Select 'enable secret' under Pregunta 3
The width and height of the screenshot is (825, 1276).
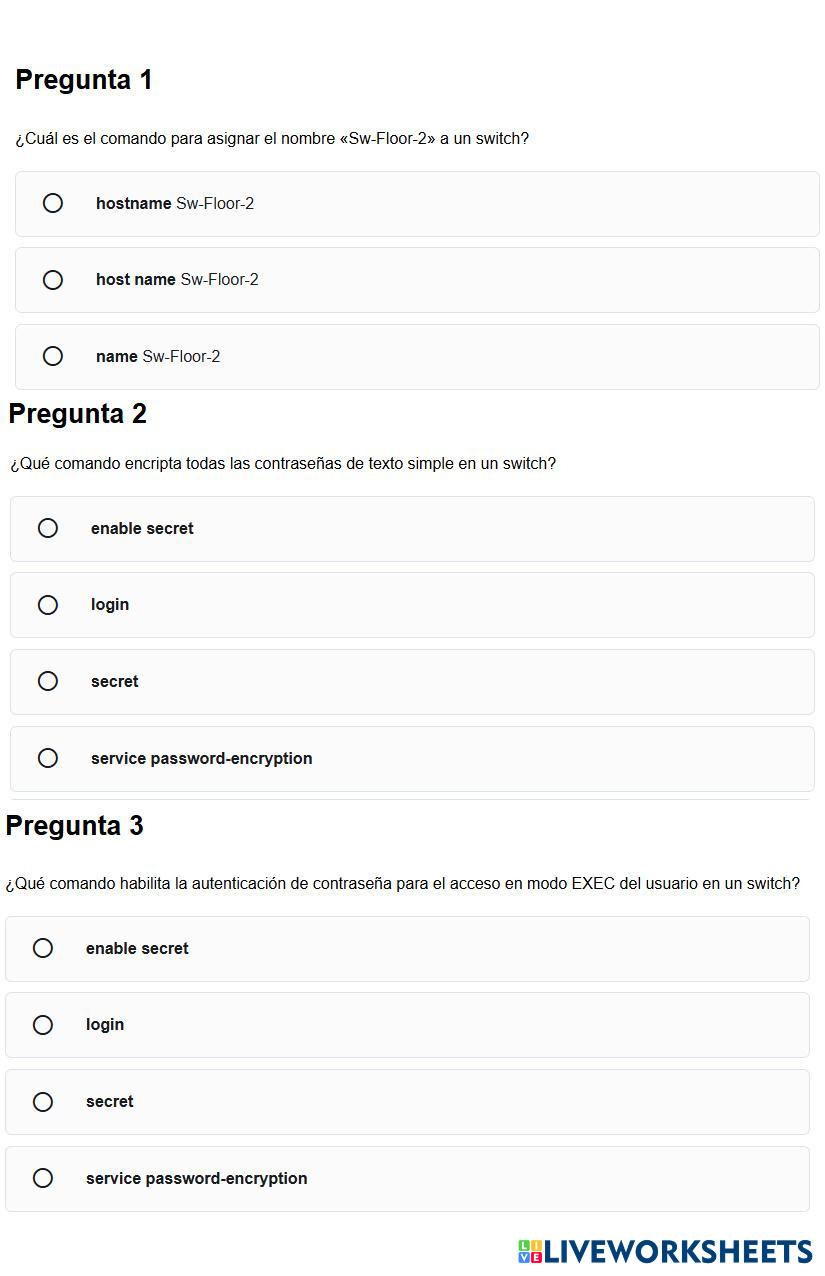(43, 948)
